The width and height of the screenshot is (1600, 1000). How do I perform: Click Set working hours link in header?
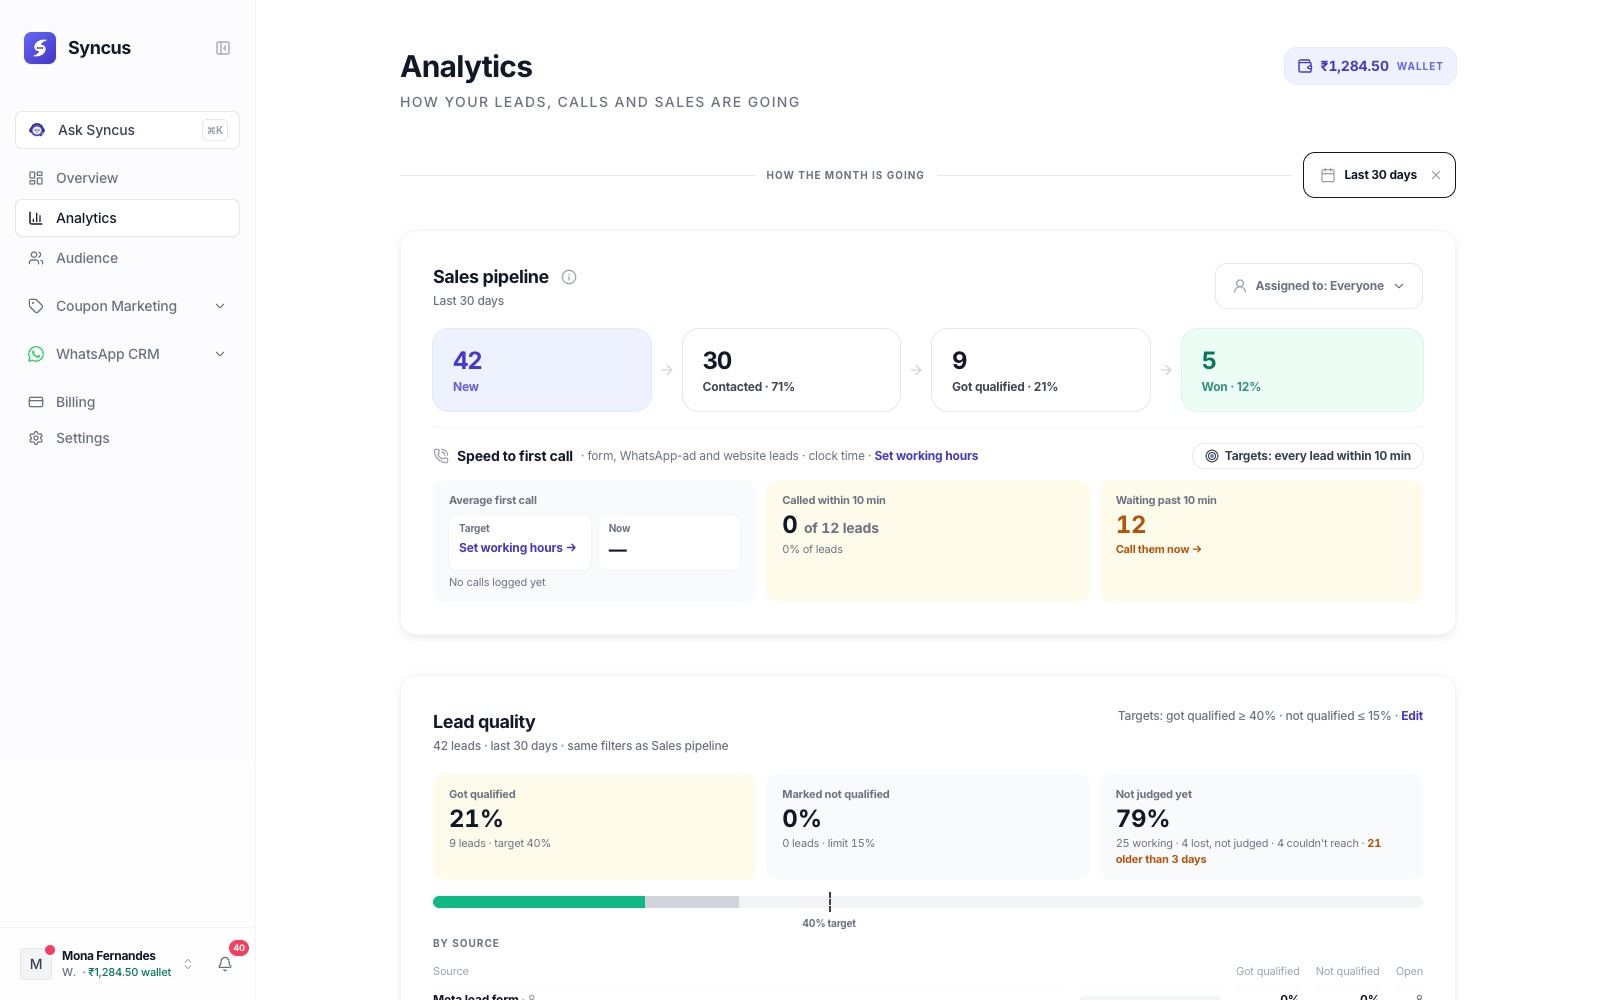[926, 456]
